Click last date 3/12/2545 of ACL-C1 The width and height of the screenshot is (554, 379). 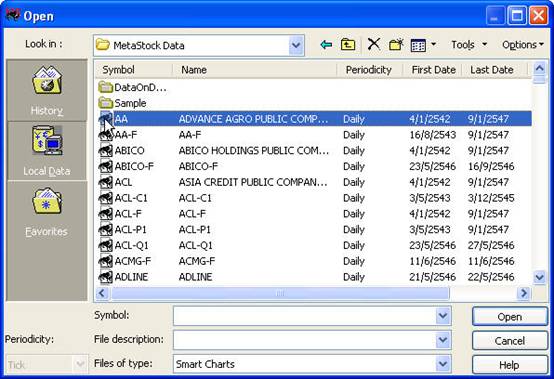click(x=491, y=198)
